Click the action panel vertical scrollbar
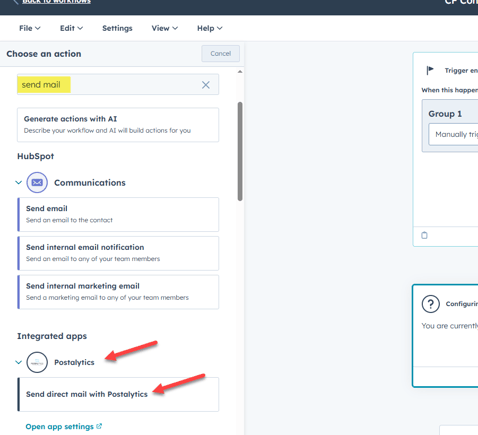The height and width of the screenshot is (435, 478). (240, 151)
